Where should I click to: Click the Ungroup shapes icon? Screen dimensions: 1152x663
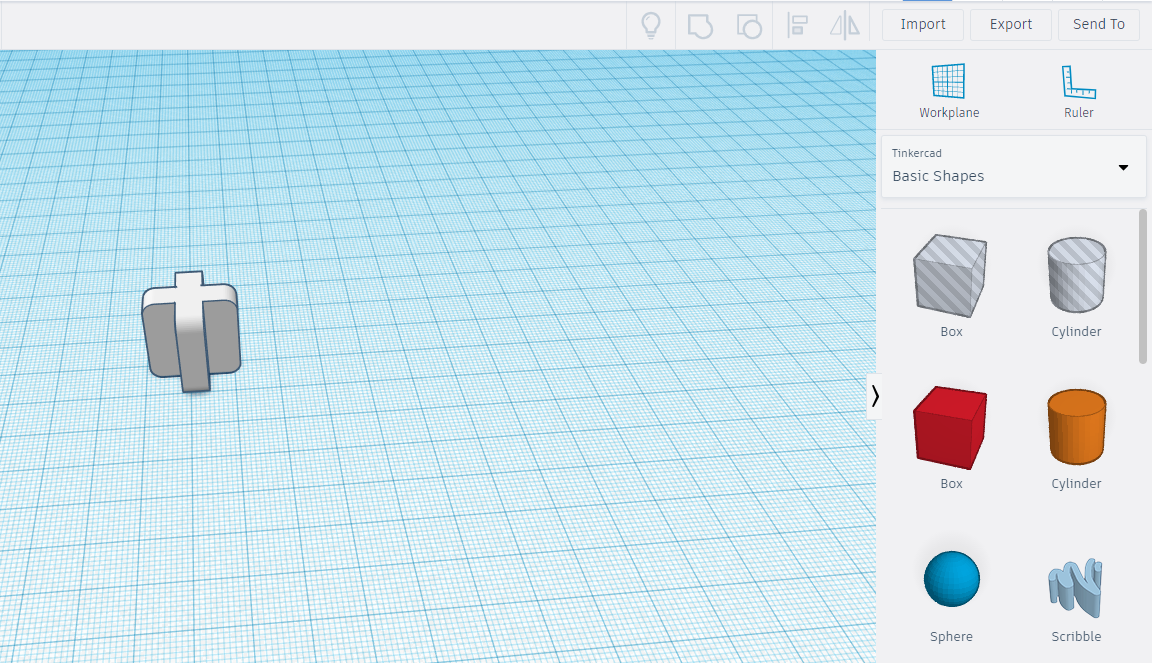(749, 26)
